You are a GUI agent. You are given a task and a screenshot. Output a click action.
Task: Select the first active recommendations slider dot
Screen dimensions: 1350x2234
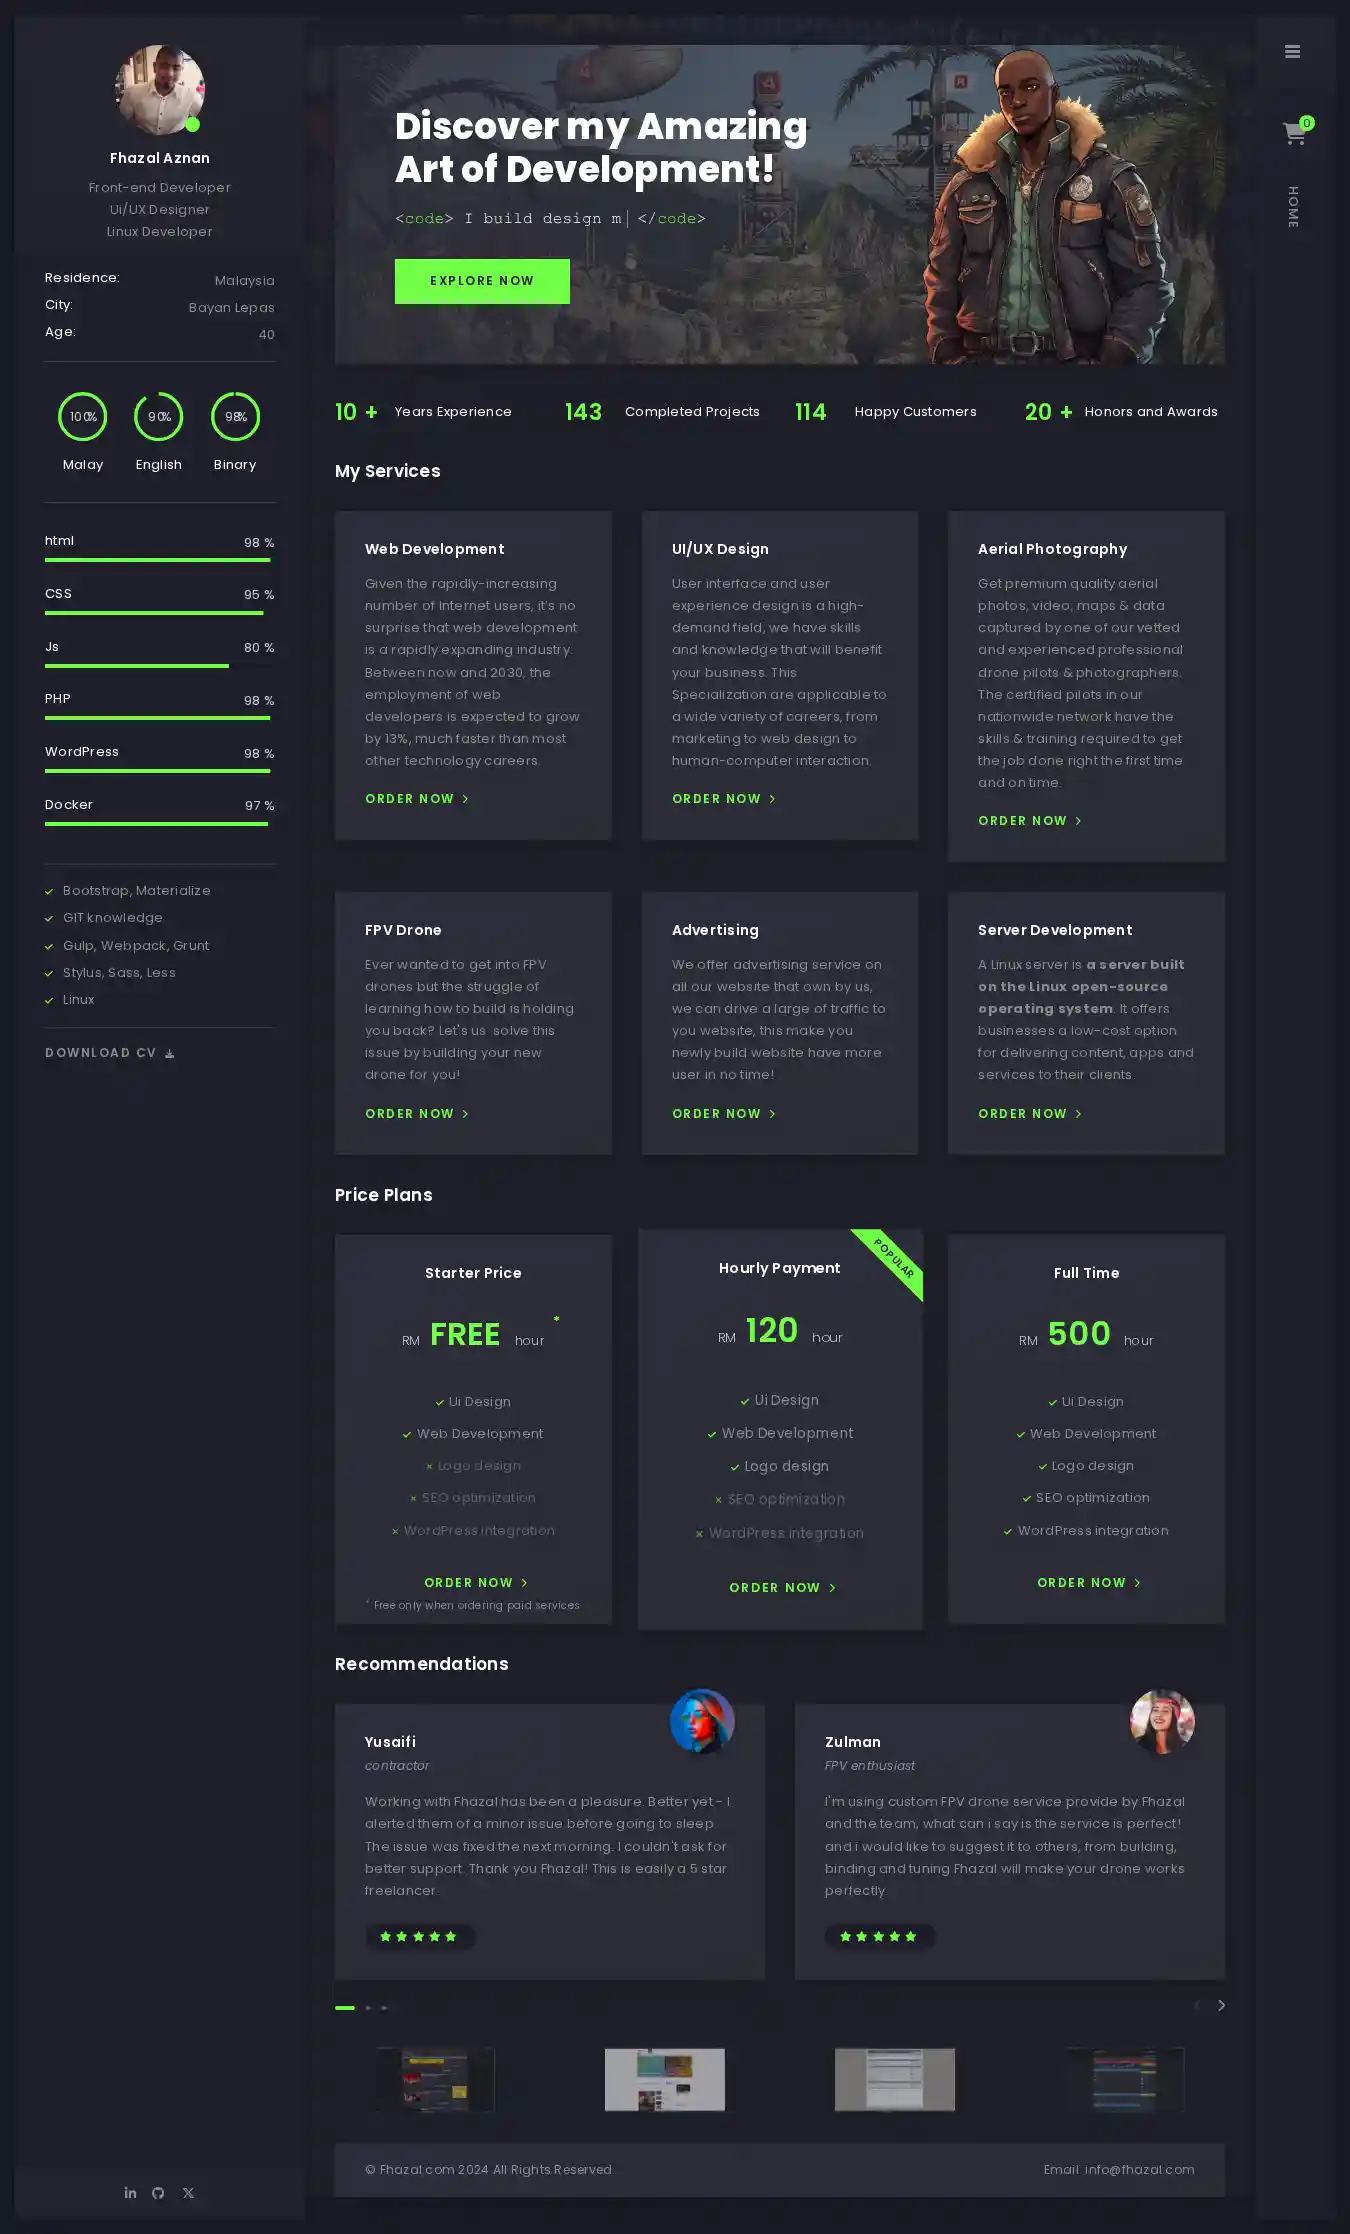[x=345, y=2007]
